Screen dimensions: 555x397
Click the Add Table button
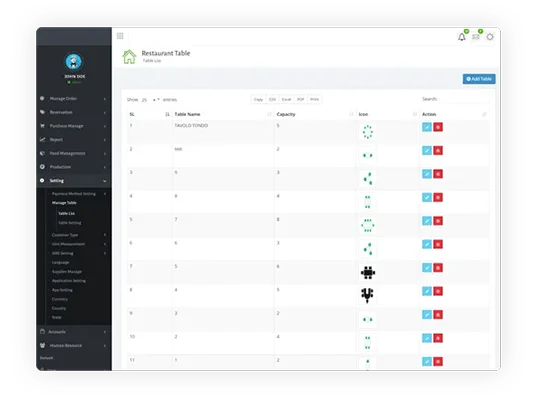pos(479,79)
